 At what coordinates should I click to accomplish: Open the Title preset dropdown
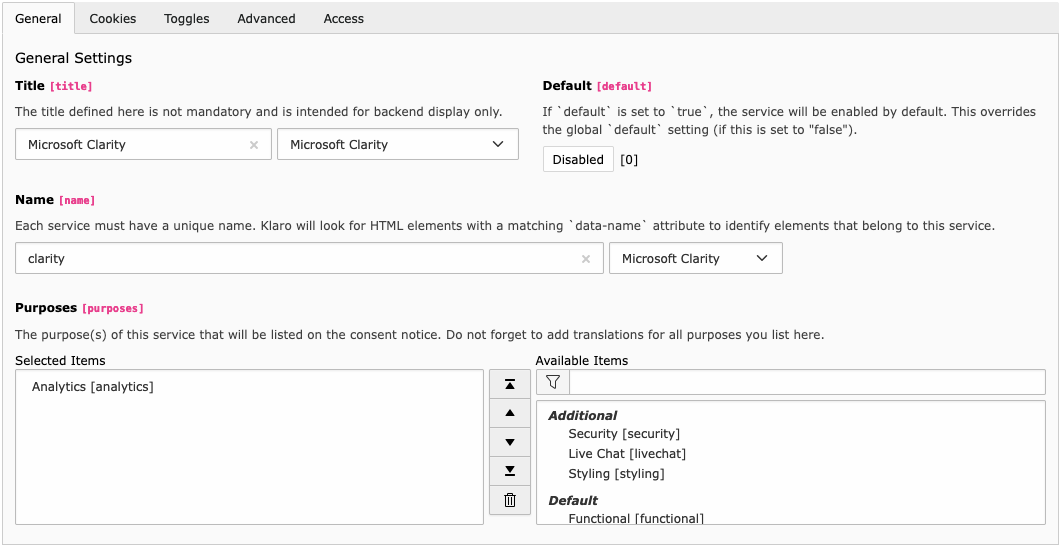click(397, 145)
